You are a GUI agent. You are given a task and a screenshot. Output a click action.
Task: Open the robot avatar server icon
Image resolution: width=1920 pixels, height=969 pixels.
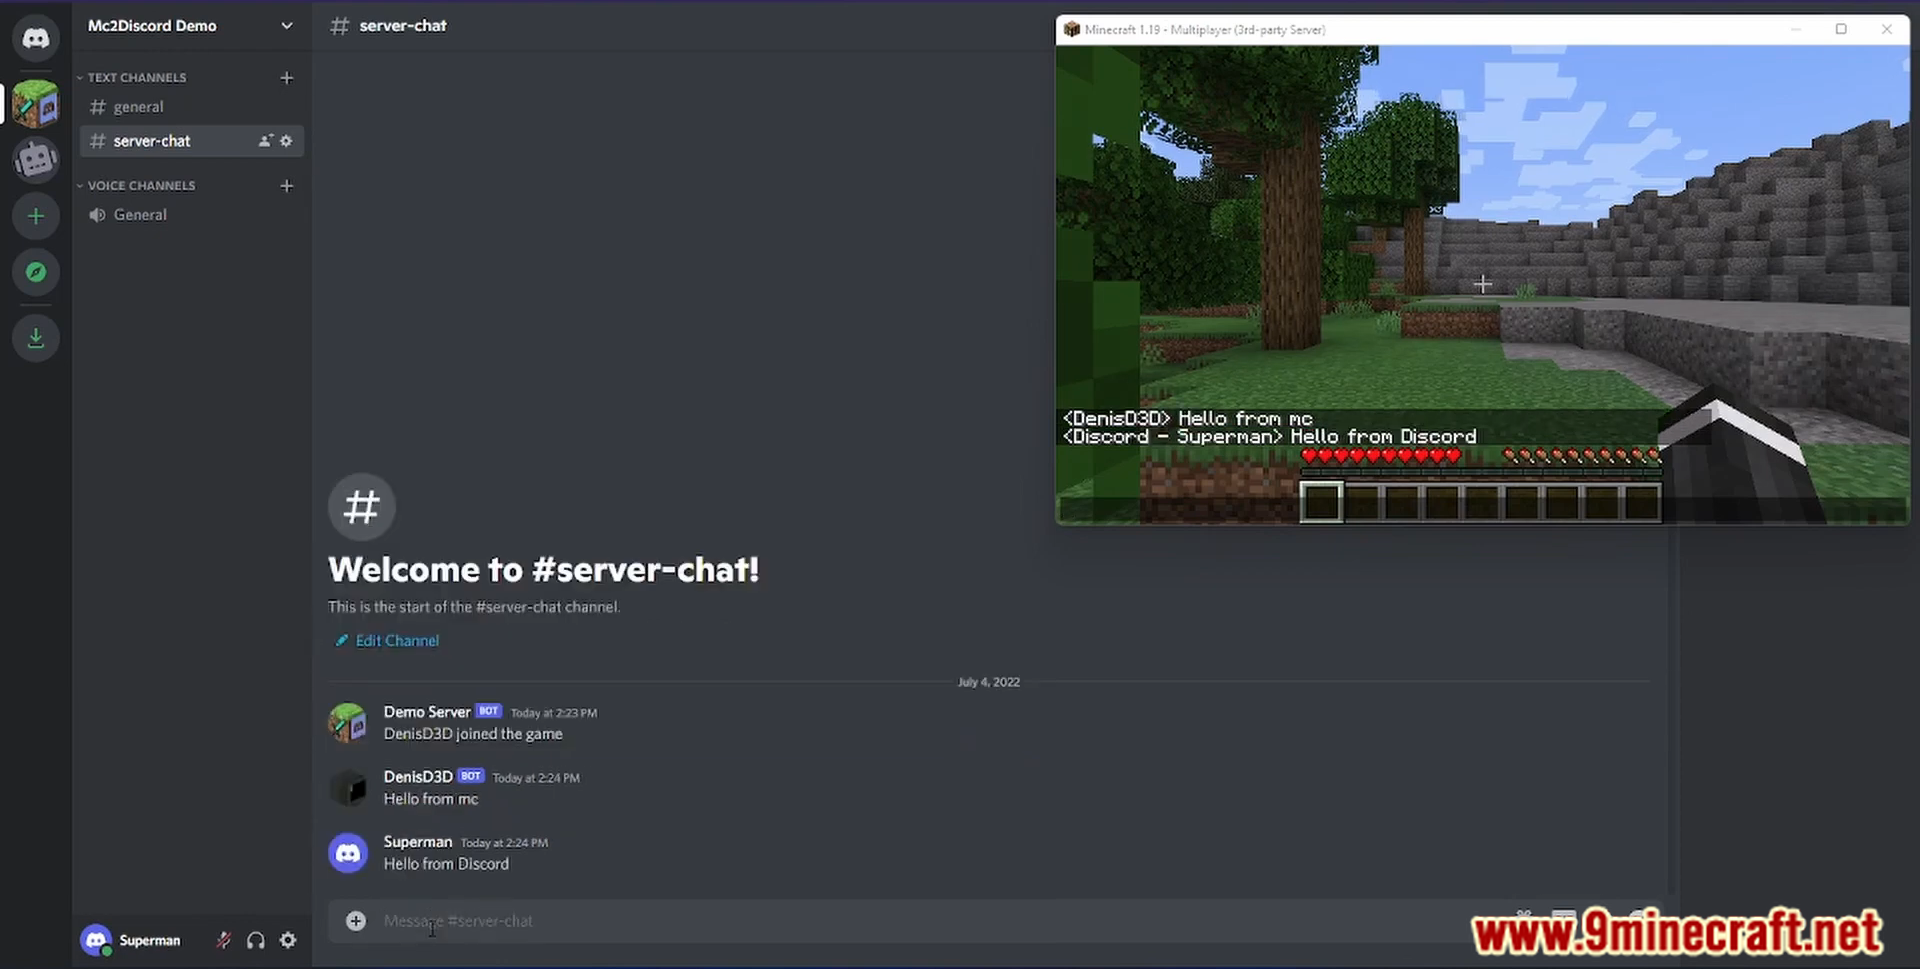(36, 159)
